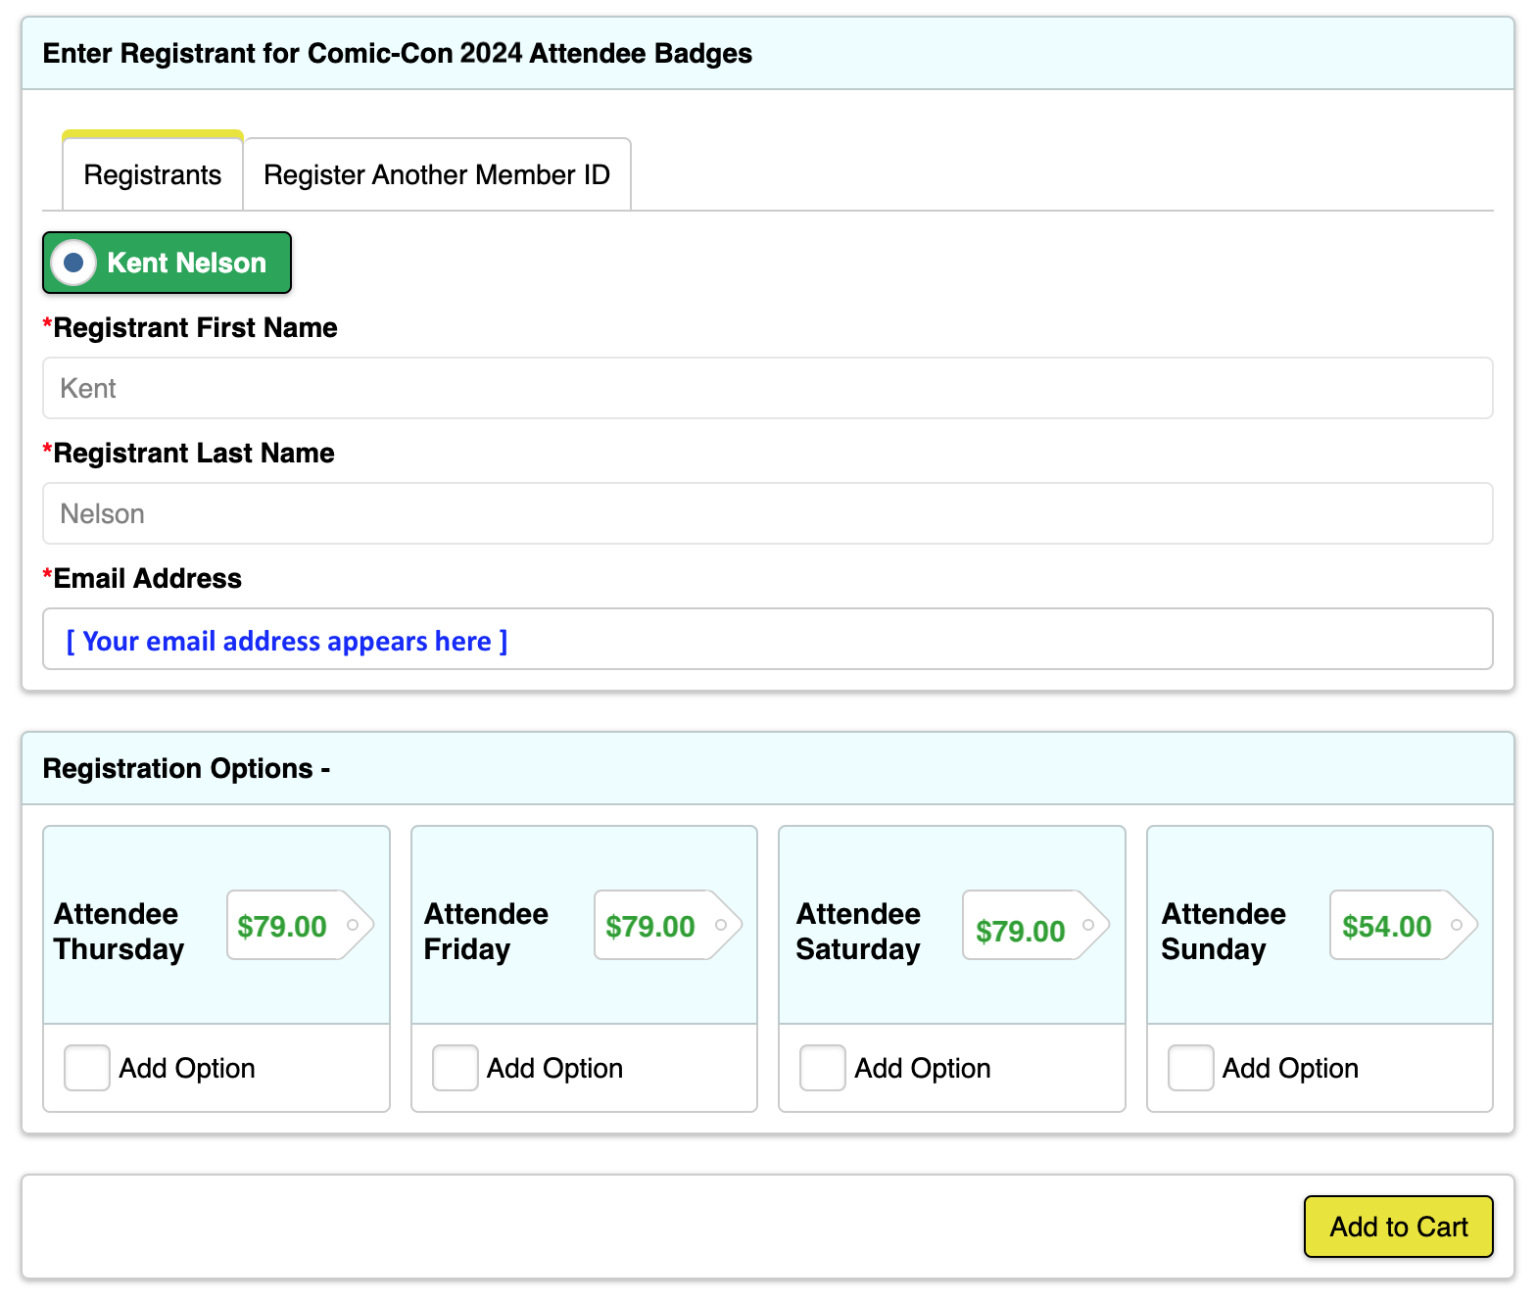1536x1301 pixels.
Task: Click the Registrant First Name field
Action: (767, 388)
